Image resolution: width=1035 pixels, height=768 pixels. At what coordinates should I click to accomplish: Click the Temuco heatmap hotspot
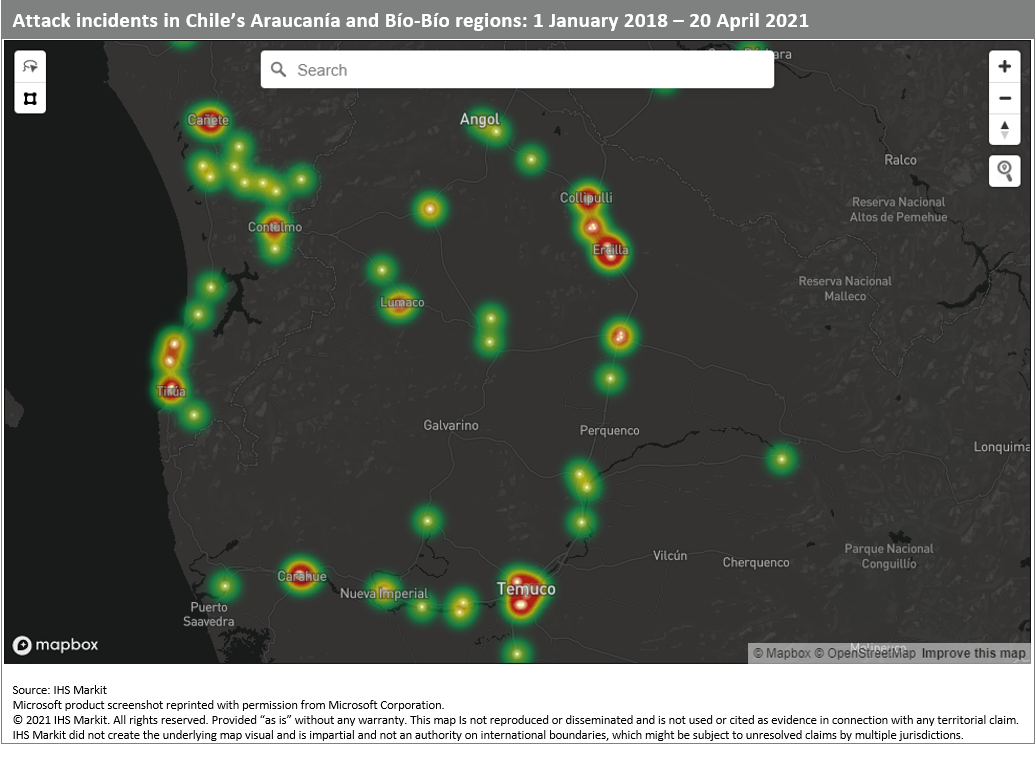[x=520, y=592]
